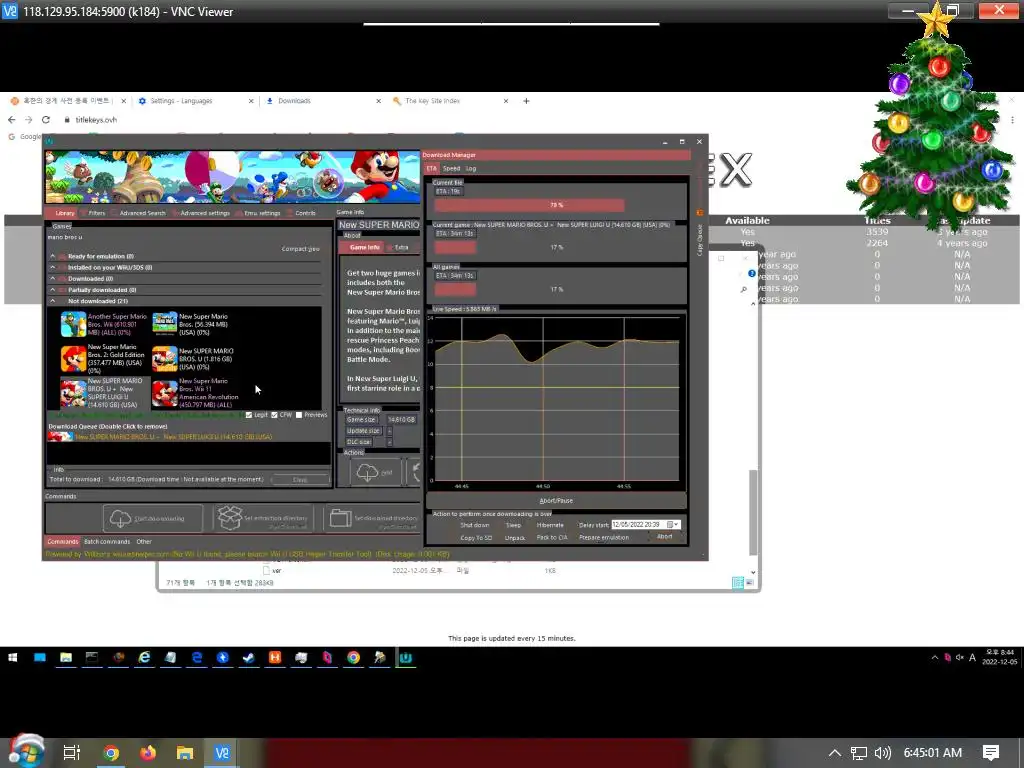Collapse the Partially downloaded group
1024x768 pixels.
coord(53,289)
